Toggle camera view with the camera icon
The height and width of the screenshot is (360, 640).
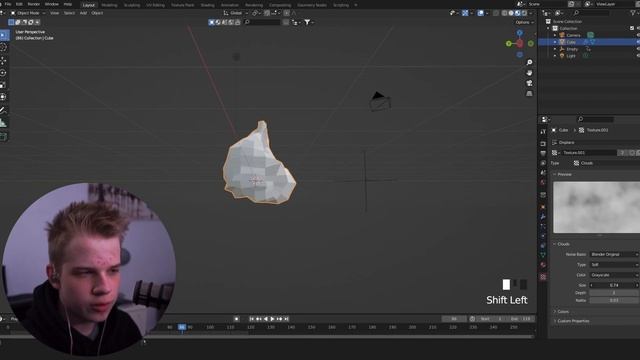pos(529,83)
